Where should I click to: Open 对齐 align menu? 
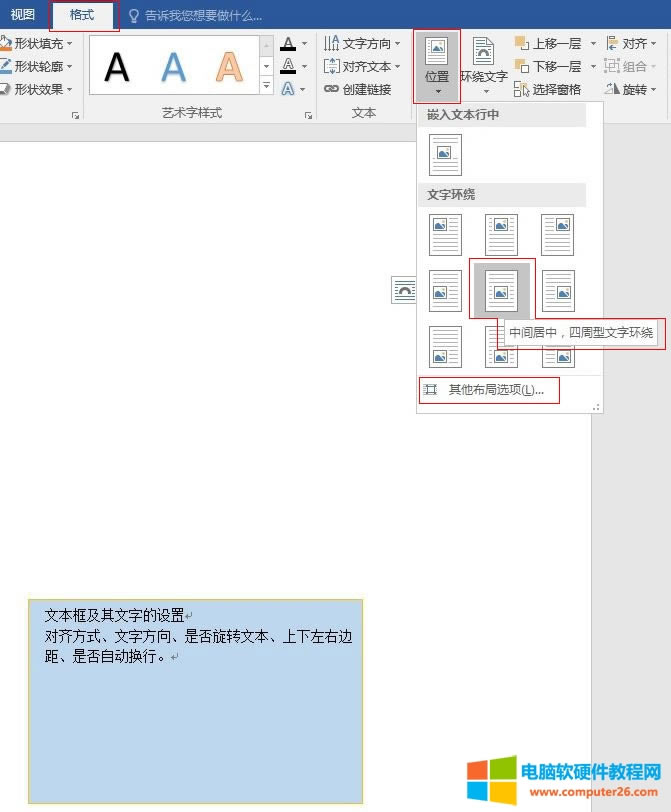click(x=631, y=44)
